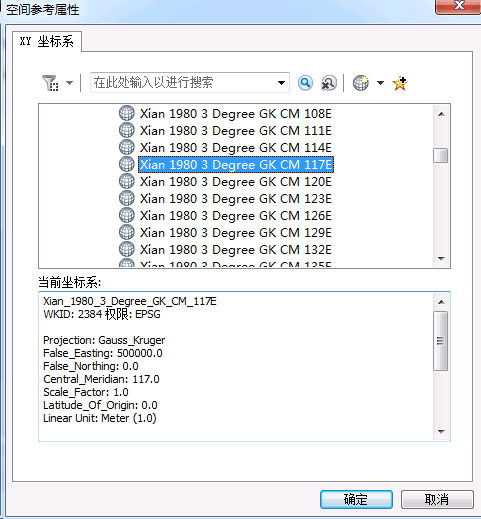481x519 pixels.
Task: Click globe icon beside CM 108E entry
Action: pos(127,113)
